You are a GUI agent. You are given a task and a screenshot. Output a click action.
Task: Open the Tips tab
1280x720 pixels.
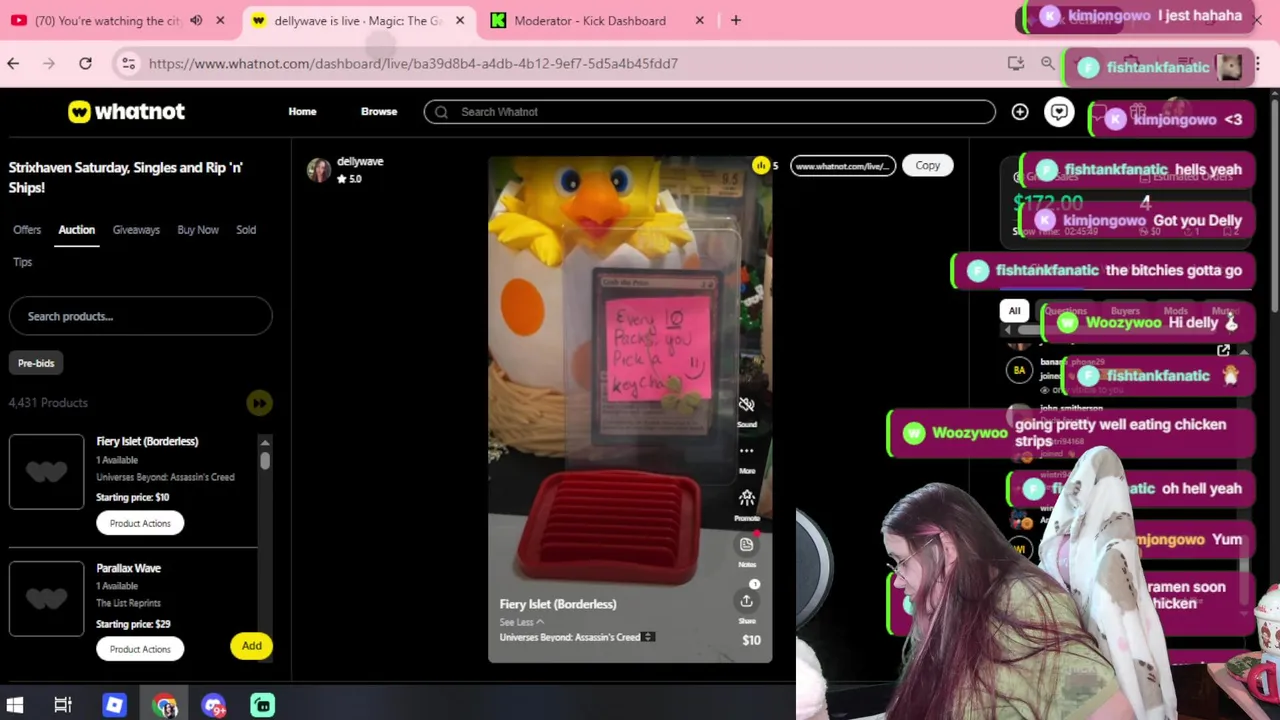tap(23, 262)
